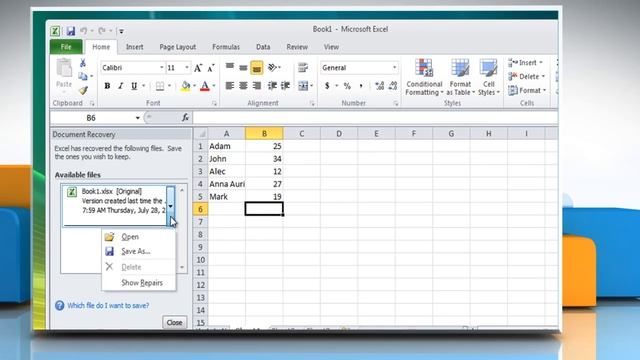Screen dimensions: 640x360
Task: Switch to the Page Layout tab
Action: click(178, 47)
